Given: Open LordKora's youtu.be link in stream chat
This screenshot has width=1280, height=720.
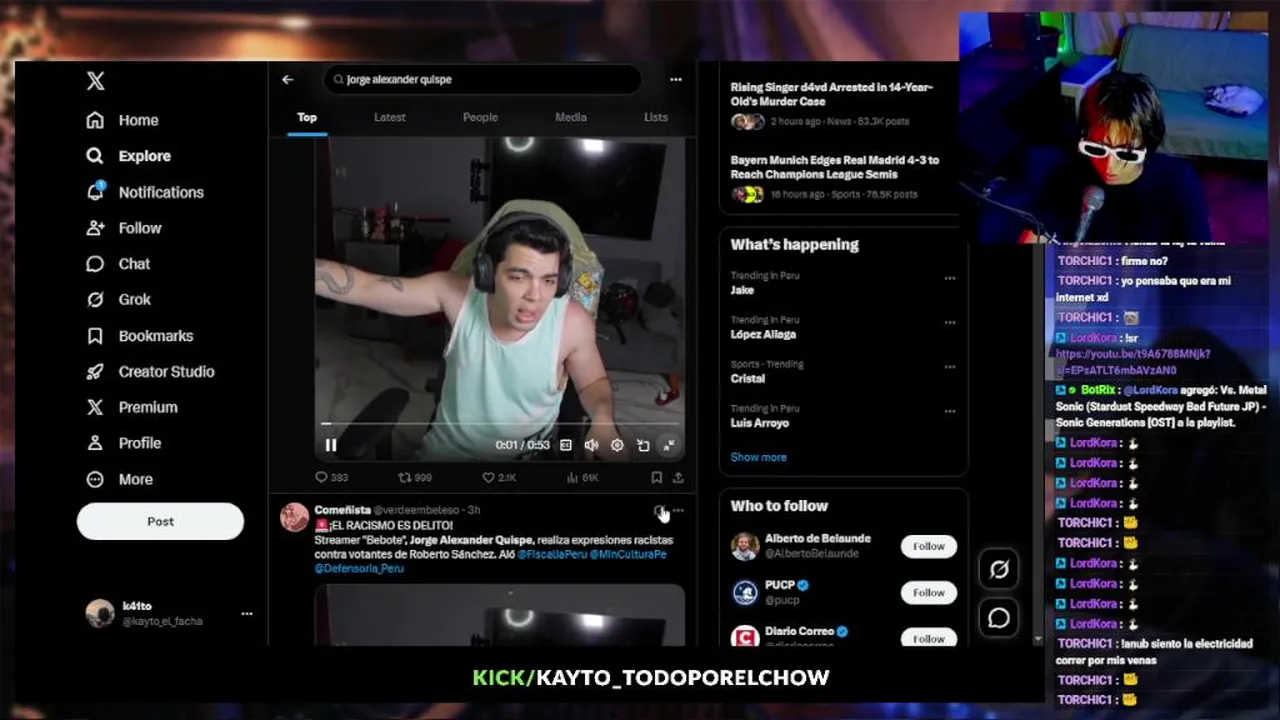Looking at the screenshot, I should 1132,361.
